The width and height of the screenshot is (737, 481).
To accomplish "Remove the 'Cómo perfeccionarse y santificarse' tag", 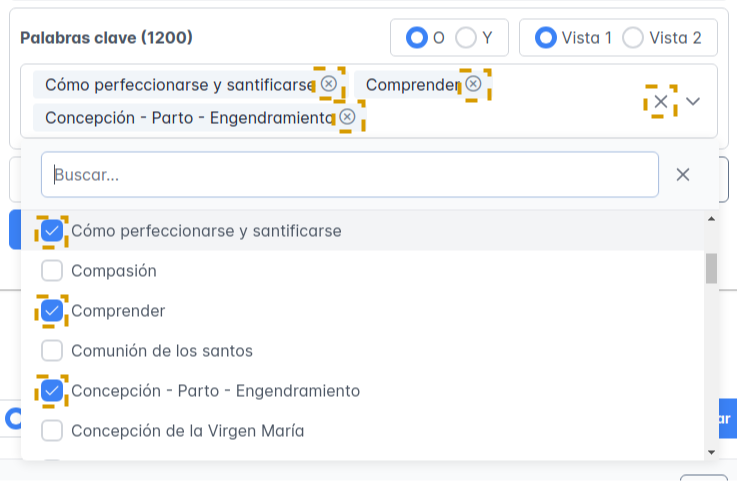I will (x=329, y=85).
